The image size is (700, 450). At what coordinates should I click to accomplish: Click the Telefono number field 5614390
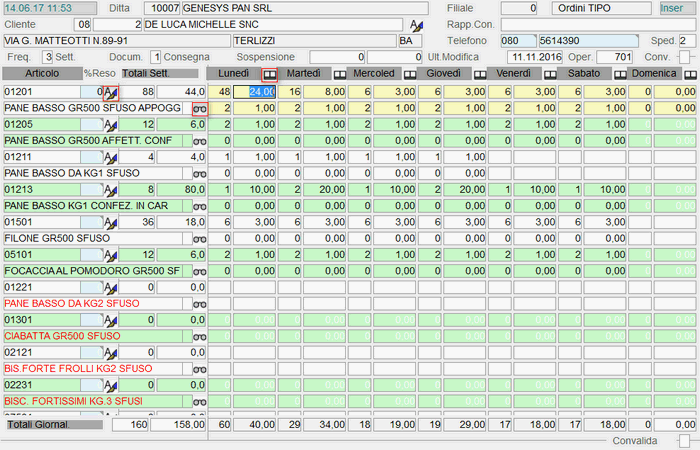(588, 41)
